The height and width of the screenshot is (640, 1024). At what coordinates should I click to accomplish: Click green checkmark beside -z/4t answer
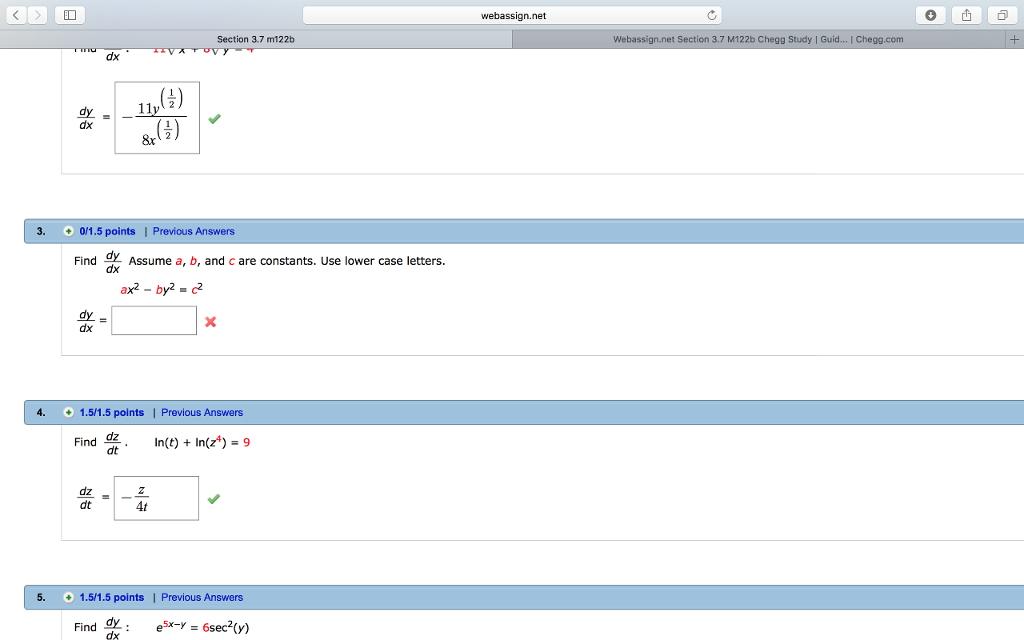click(214, 499)
